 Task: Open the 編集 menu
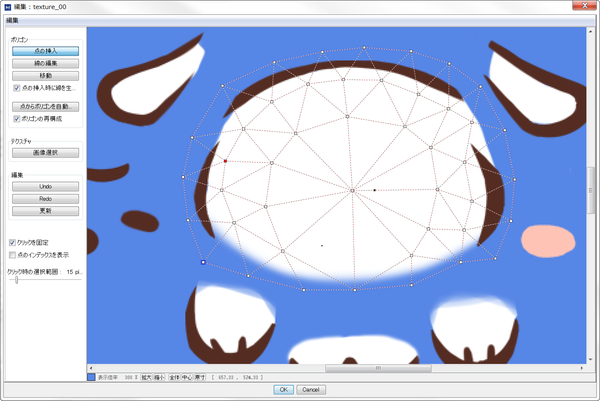point(12,20)
